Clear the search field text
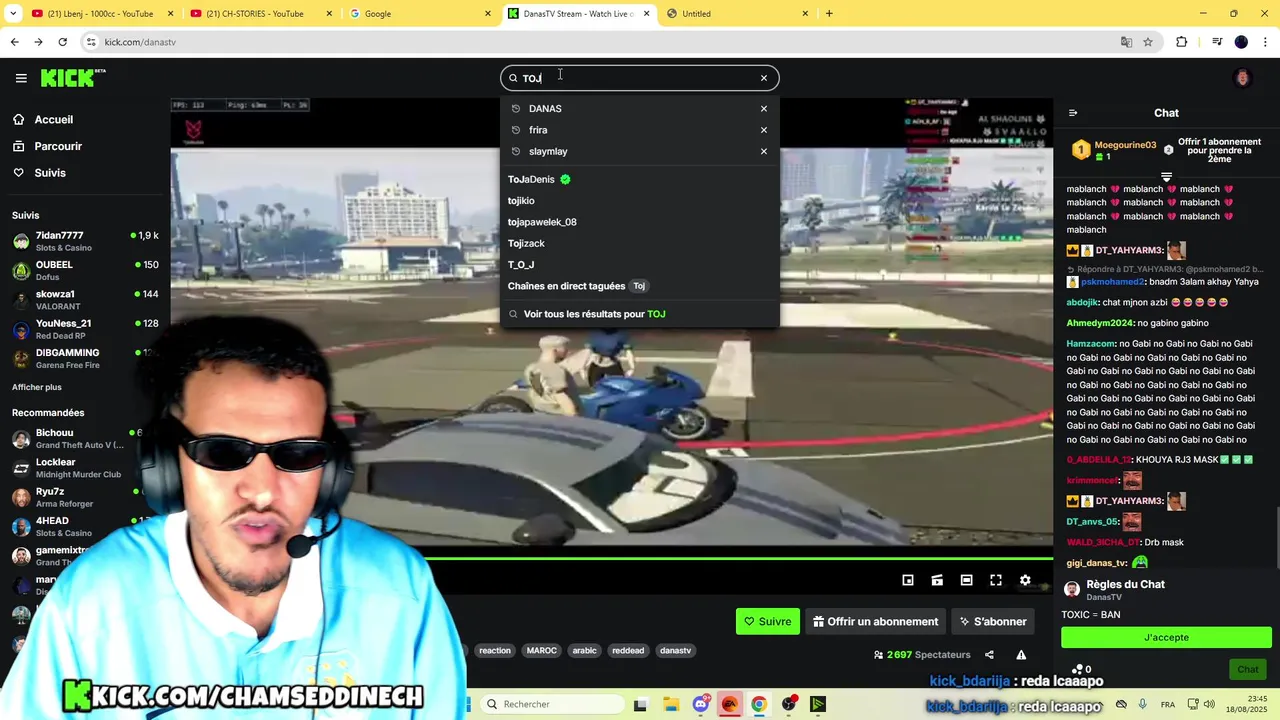This screenshot has width=1280, height=720. pyautogui.click(x=764, y=78)
